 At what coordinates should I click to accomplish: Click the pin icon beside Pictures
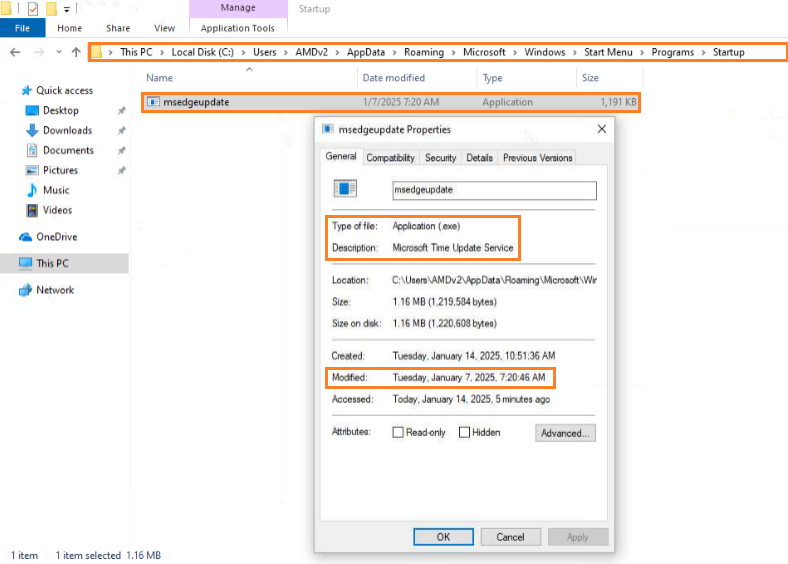pyautogui.click(x=122, y=170)
